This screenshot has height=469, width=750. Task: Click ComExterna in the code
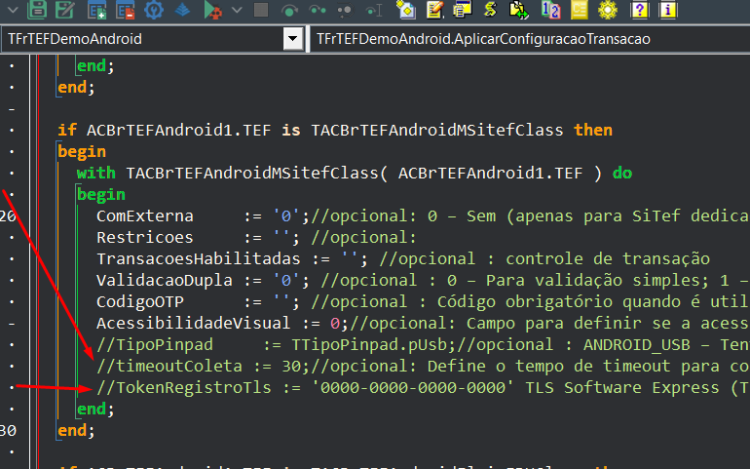pyautogui.click(x=145, y=216)
